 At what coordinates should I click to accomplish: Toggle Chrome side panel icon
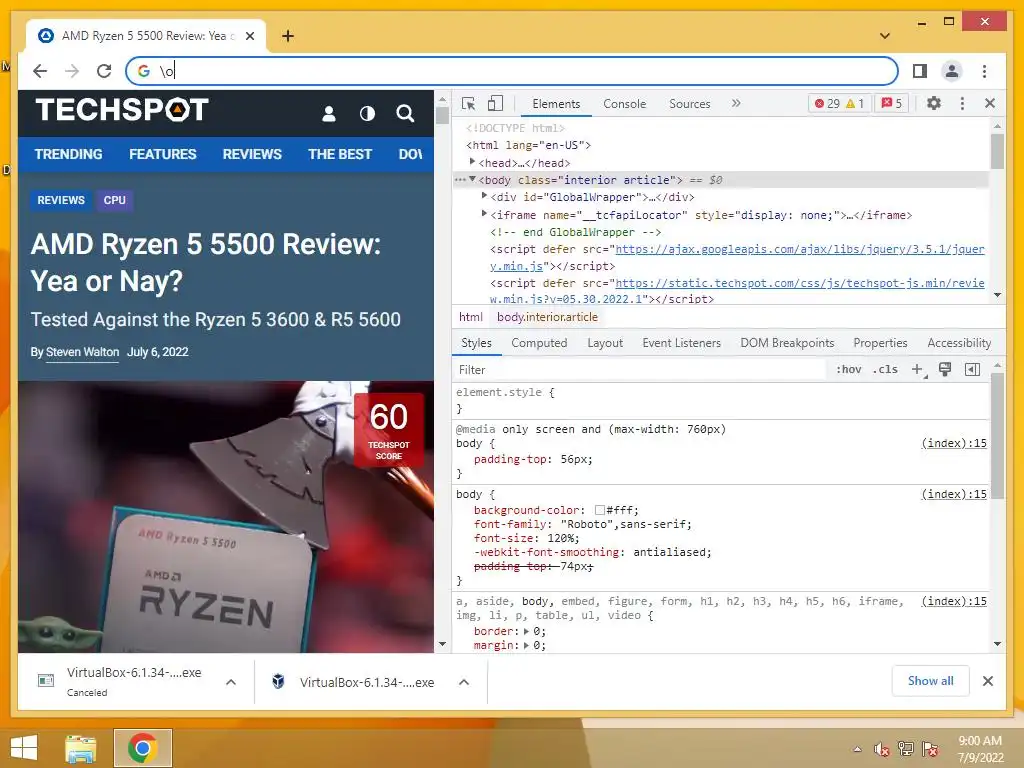click(x=920, y=71)
